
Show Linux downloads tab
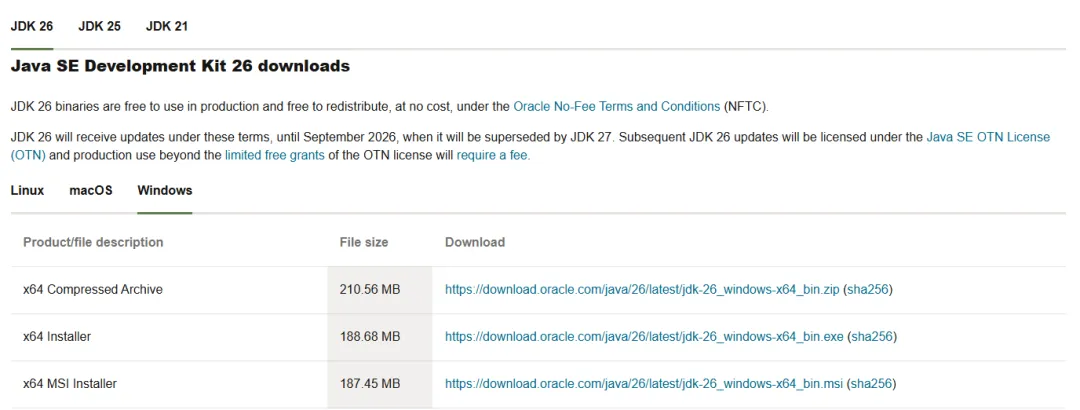pyautogui.click(x=27, y=190)
